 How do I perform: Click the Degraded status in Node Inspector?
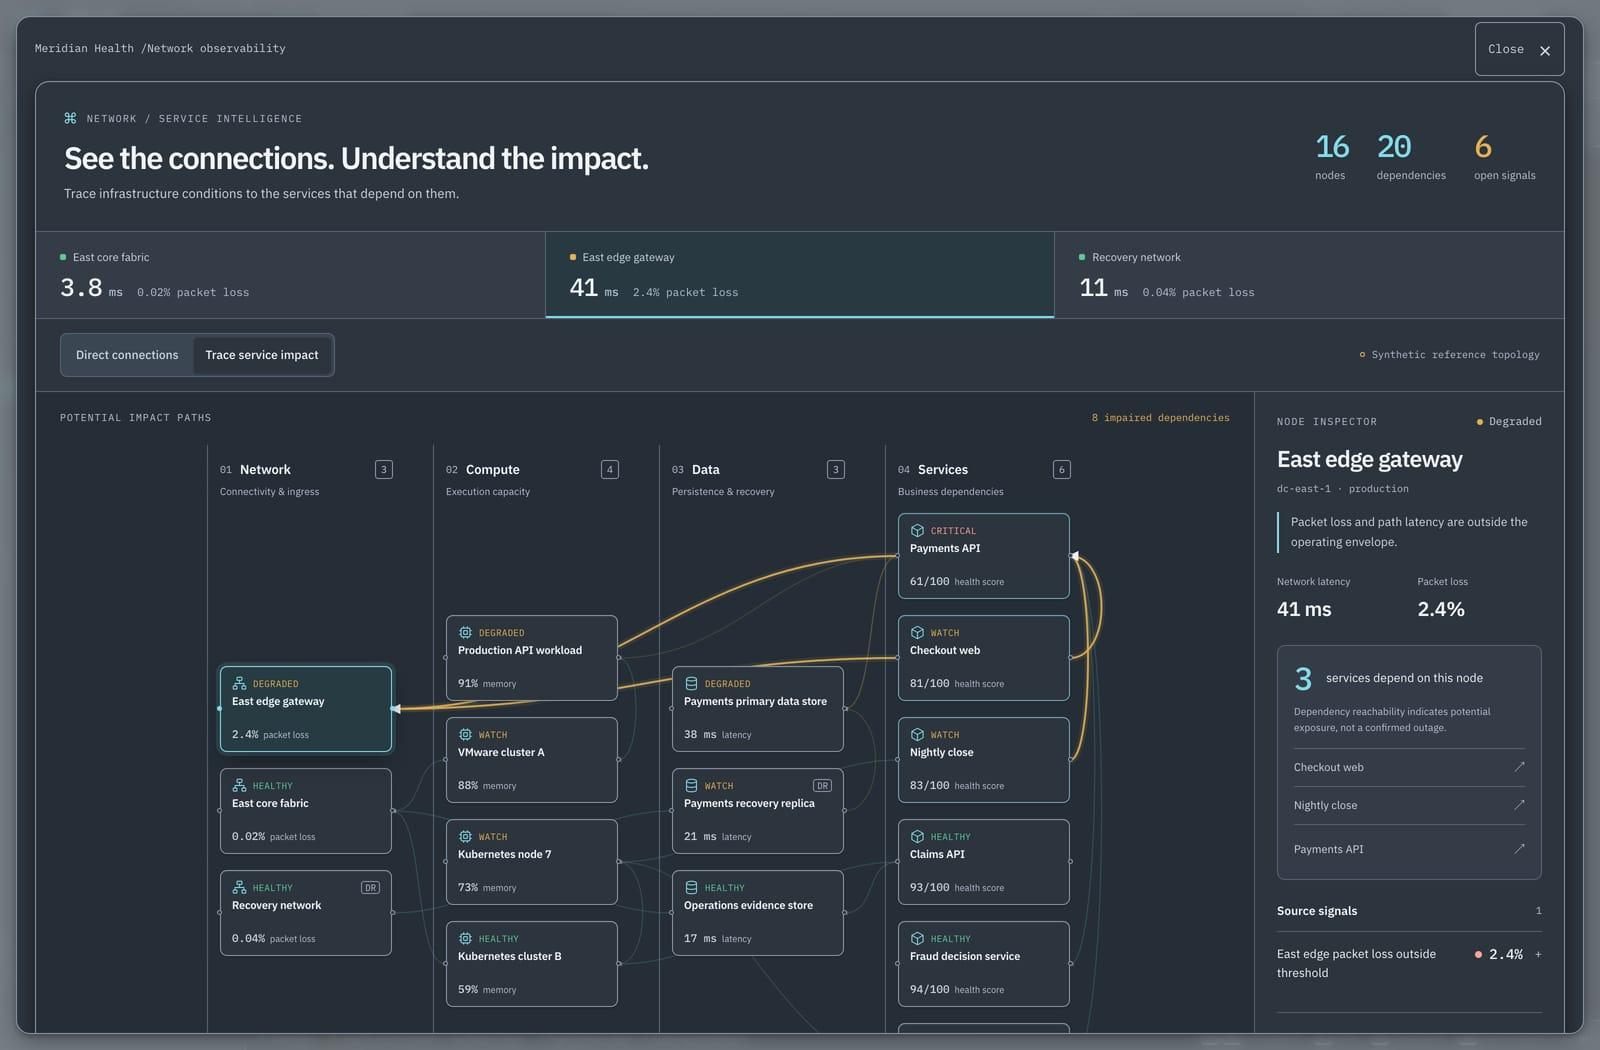(1509, 421)
